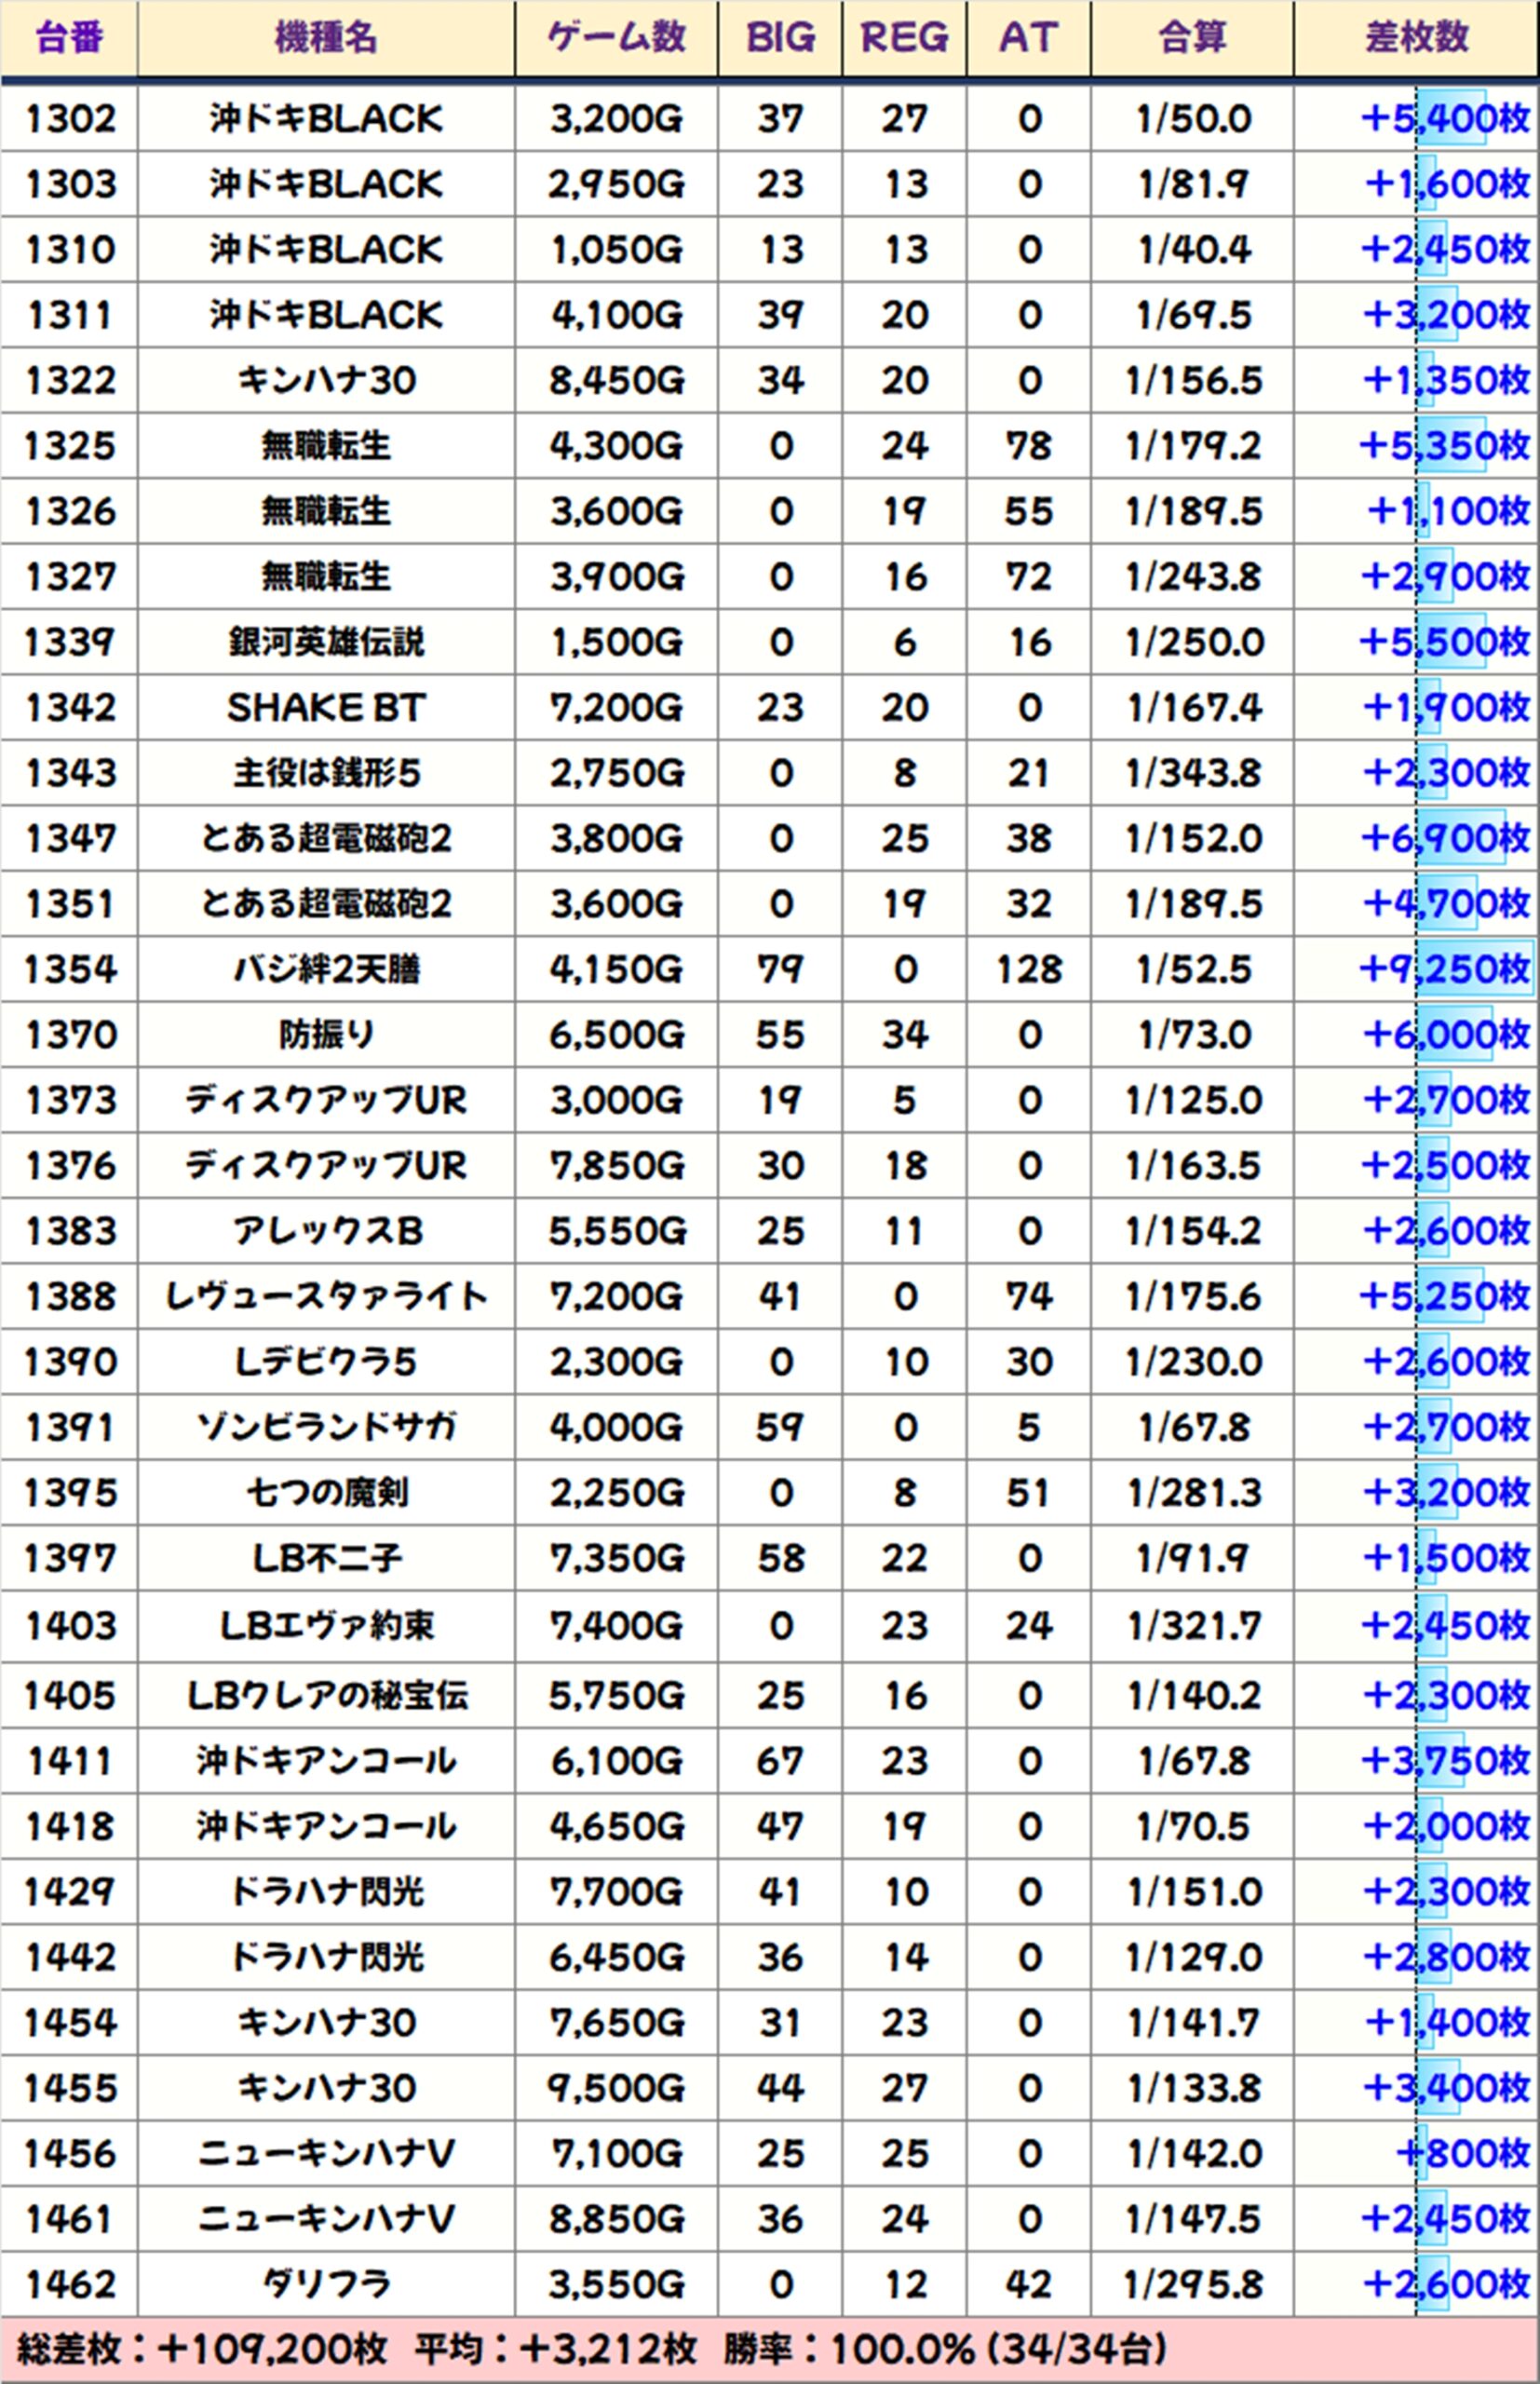The width and height of the screenshot is (1540, 2384).
Task: Click the +9,250枚 difference bar
Action: pyautogui.click(x=1445, y=969)
